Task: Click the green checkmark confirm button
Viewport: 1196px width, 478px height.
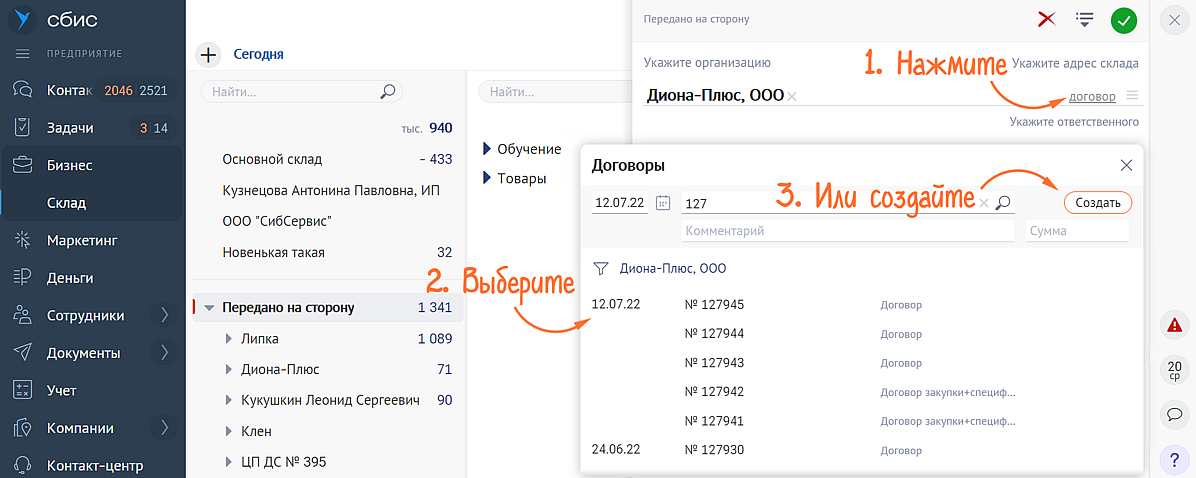Action: coord(1124,19)
